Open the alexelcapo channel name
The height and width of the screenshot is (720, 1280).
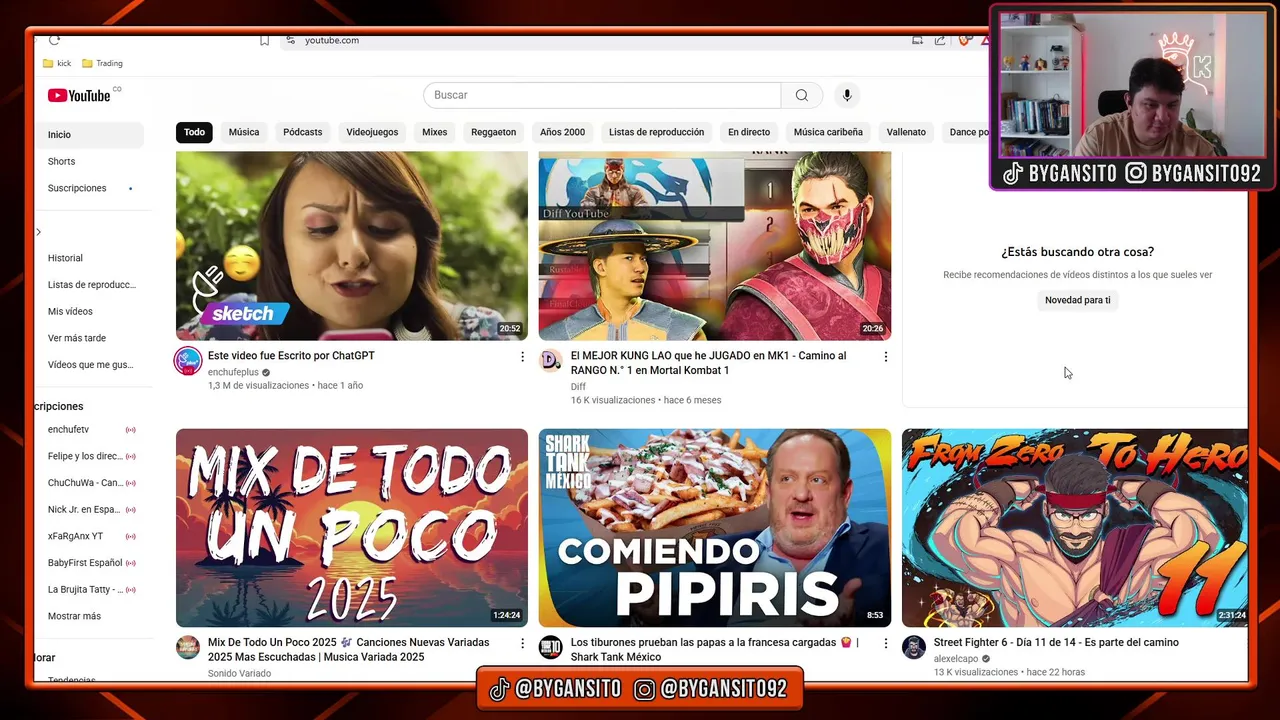point(957,659)
